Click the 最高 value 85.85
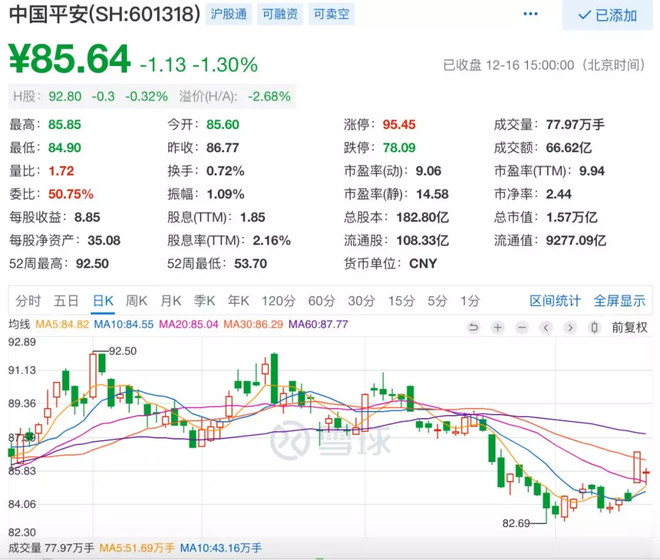 [64, 125]
